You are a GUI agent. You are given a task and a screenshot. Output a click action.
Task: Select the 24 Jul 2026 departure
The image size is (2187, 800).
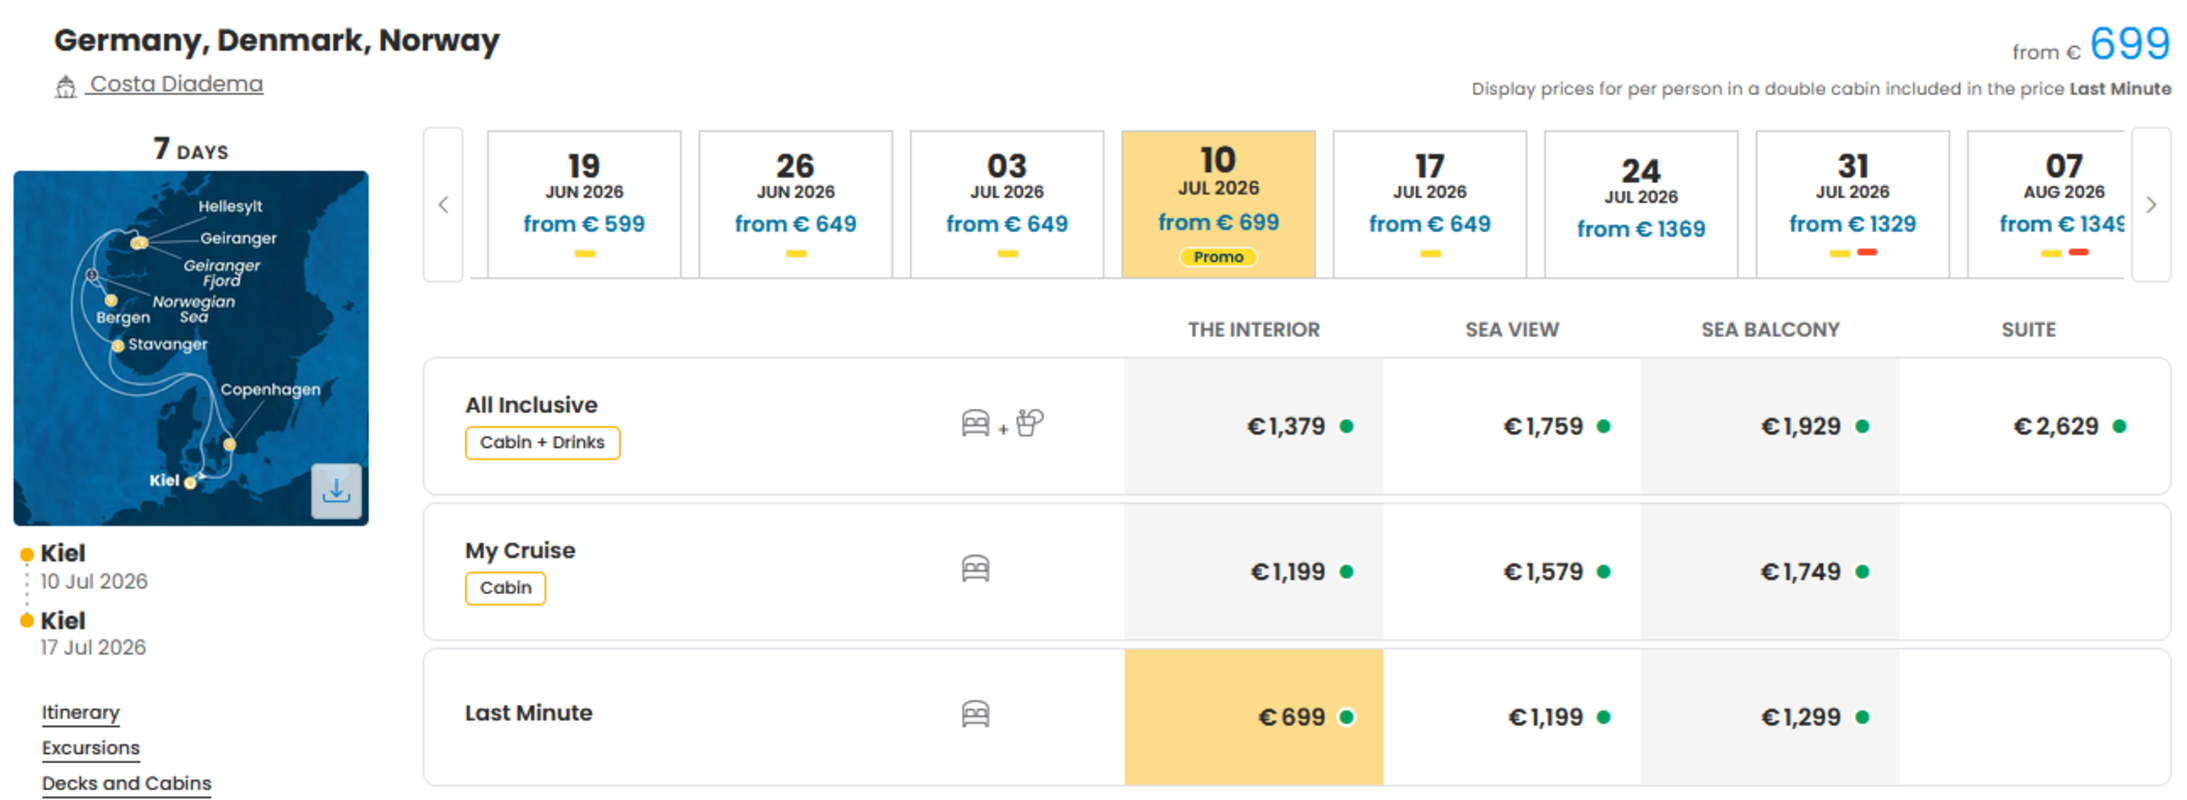point(1641,204)
